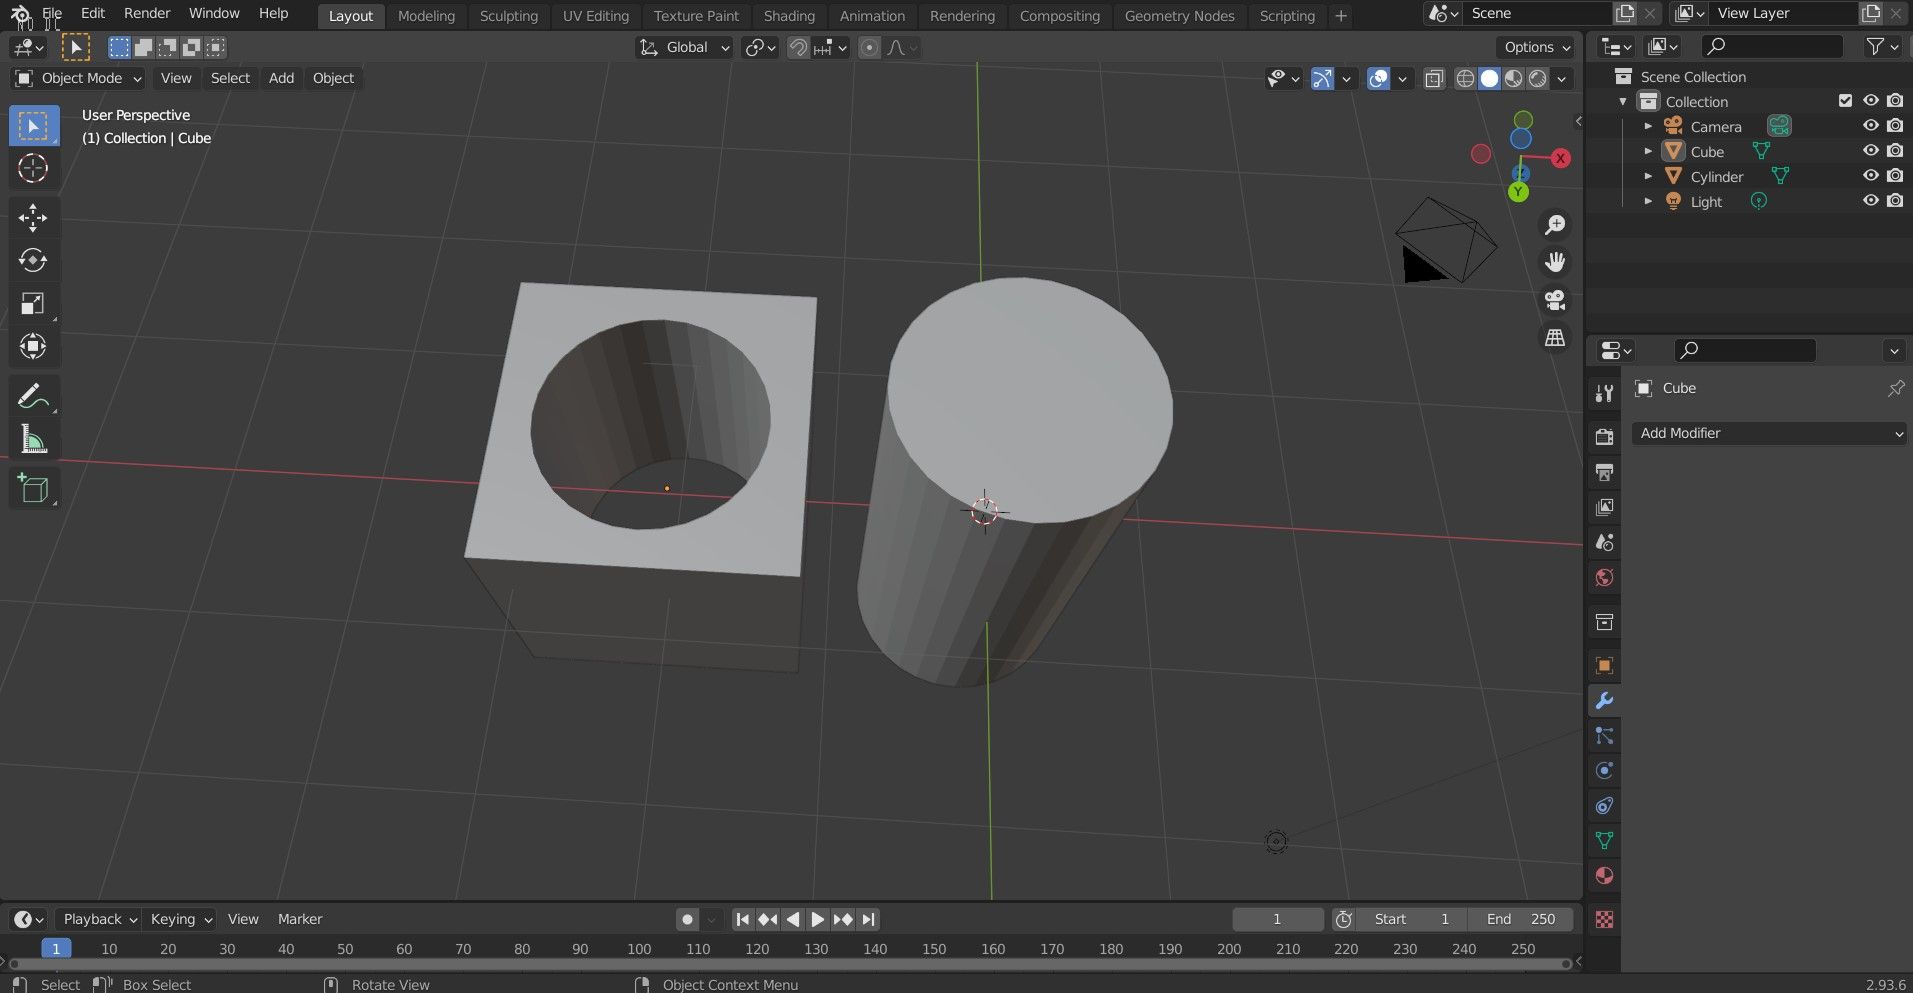Select the Move tool
Image resolution: width=1913 pixels, height=993 pixels.
(x=33, y=217)
